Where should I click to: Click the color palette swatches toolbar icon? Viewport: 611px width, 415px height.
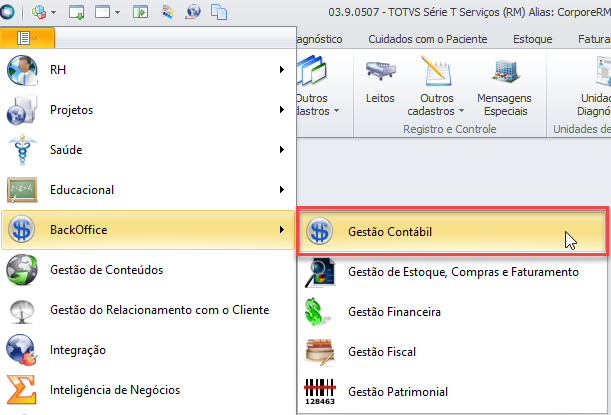[x=168, y=12]
